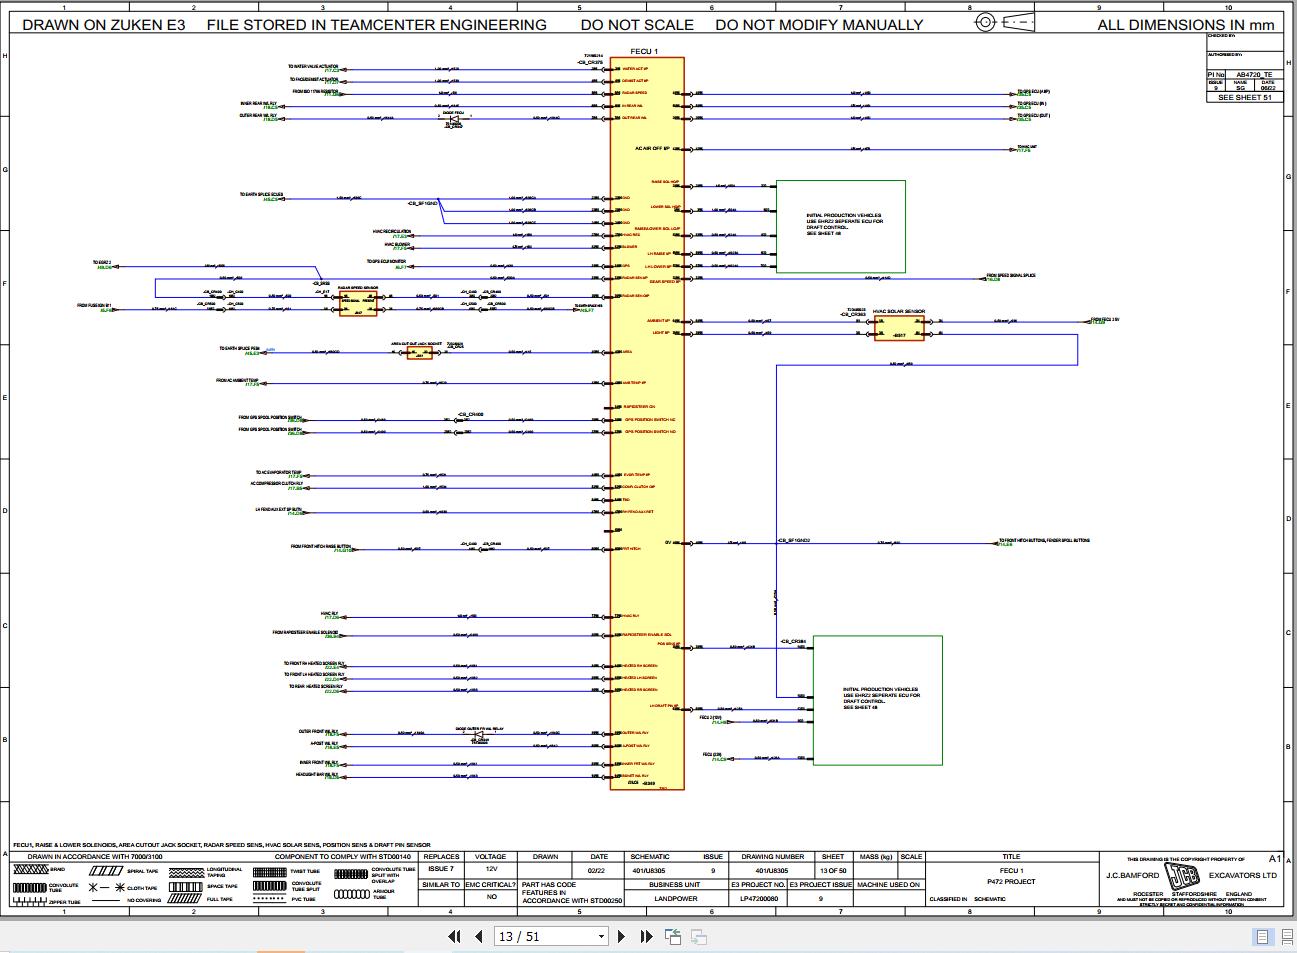Image resolution: width=1297 pixels, height=953 pixels.
Task: Open the page number dropdown arrow
Action: point(600,936)
